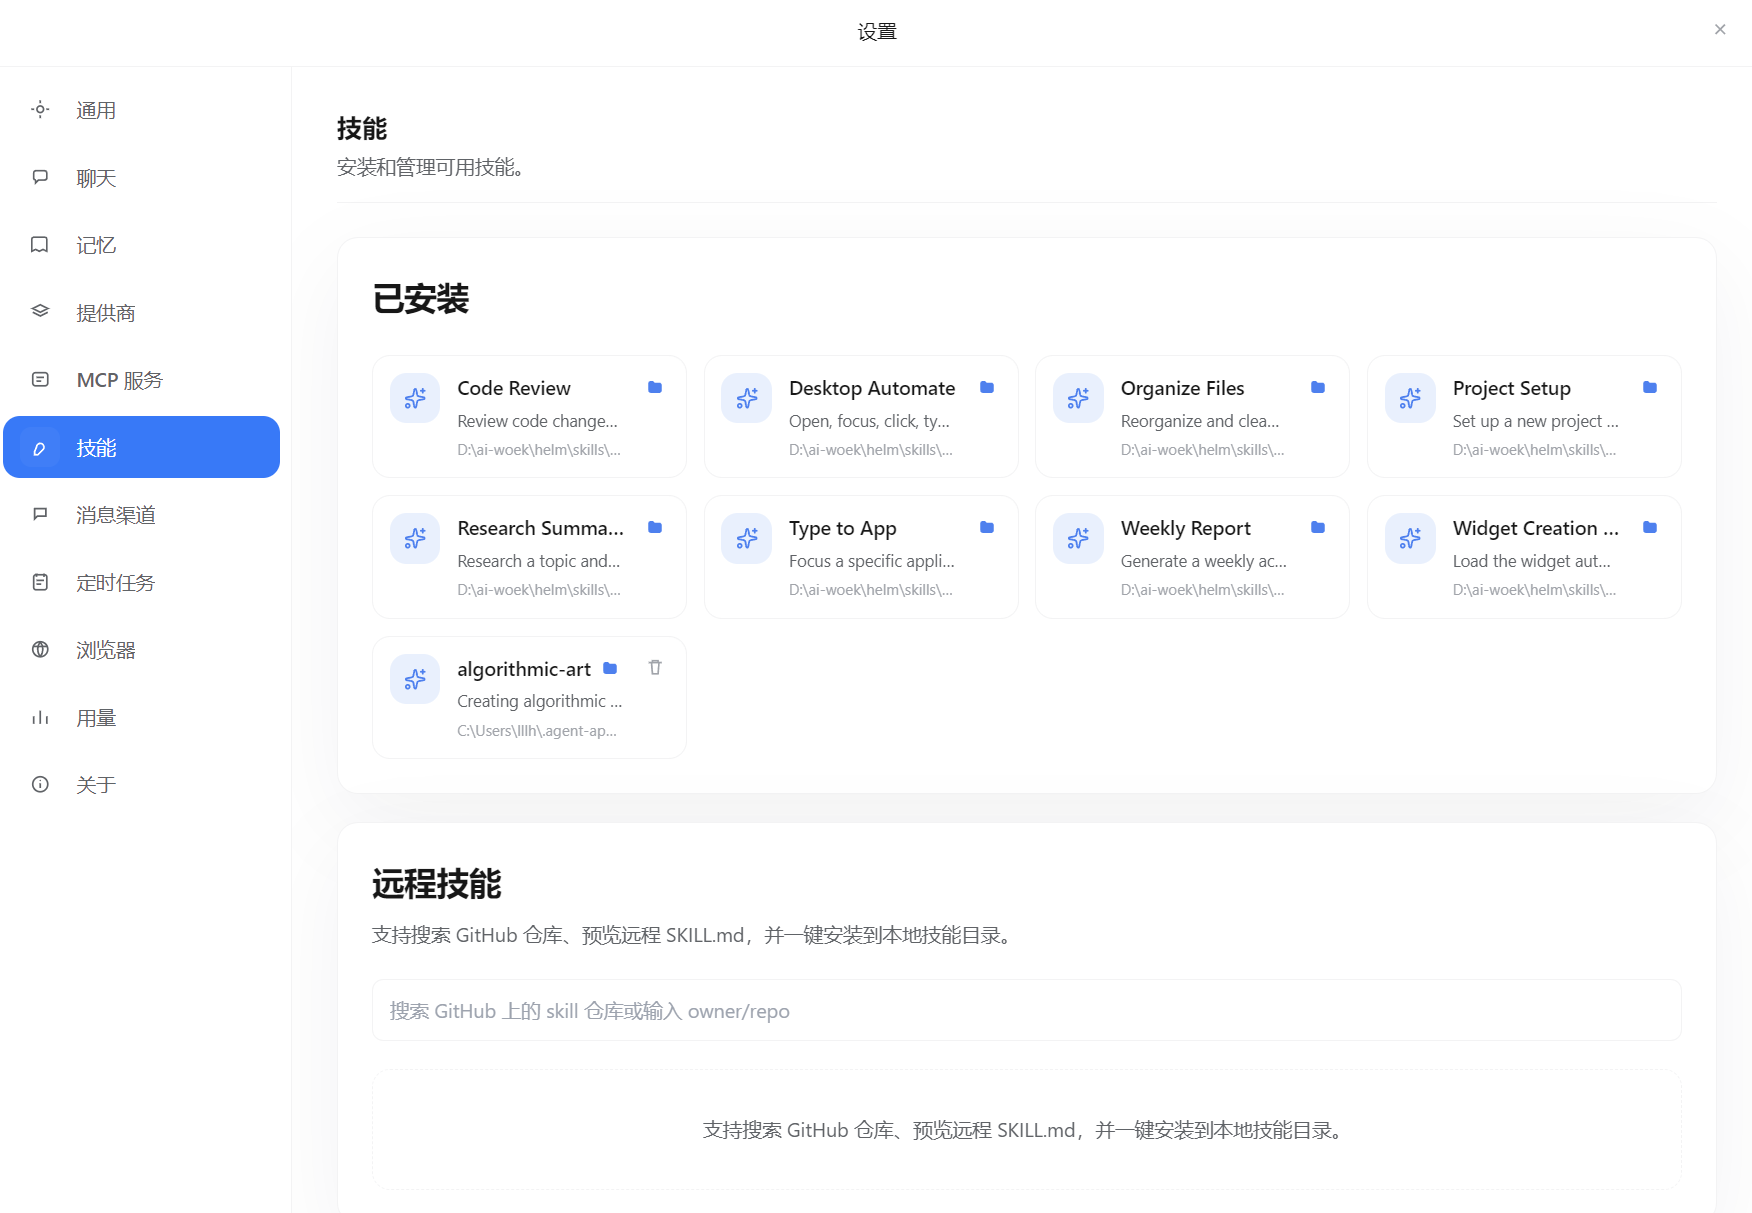Viewport: 1752px width, 1213px height.
Task: Click the MCP 服务 sidebar icon
Action: coord(40,379)
